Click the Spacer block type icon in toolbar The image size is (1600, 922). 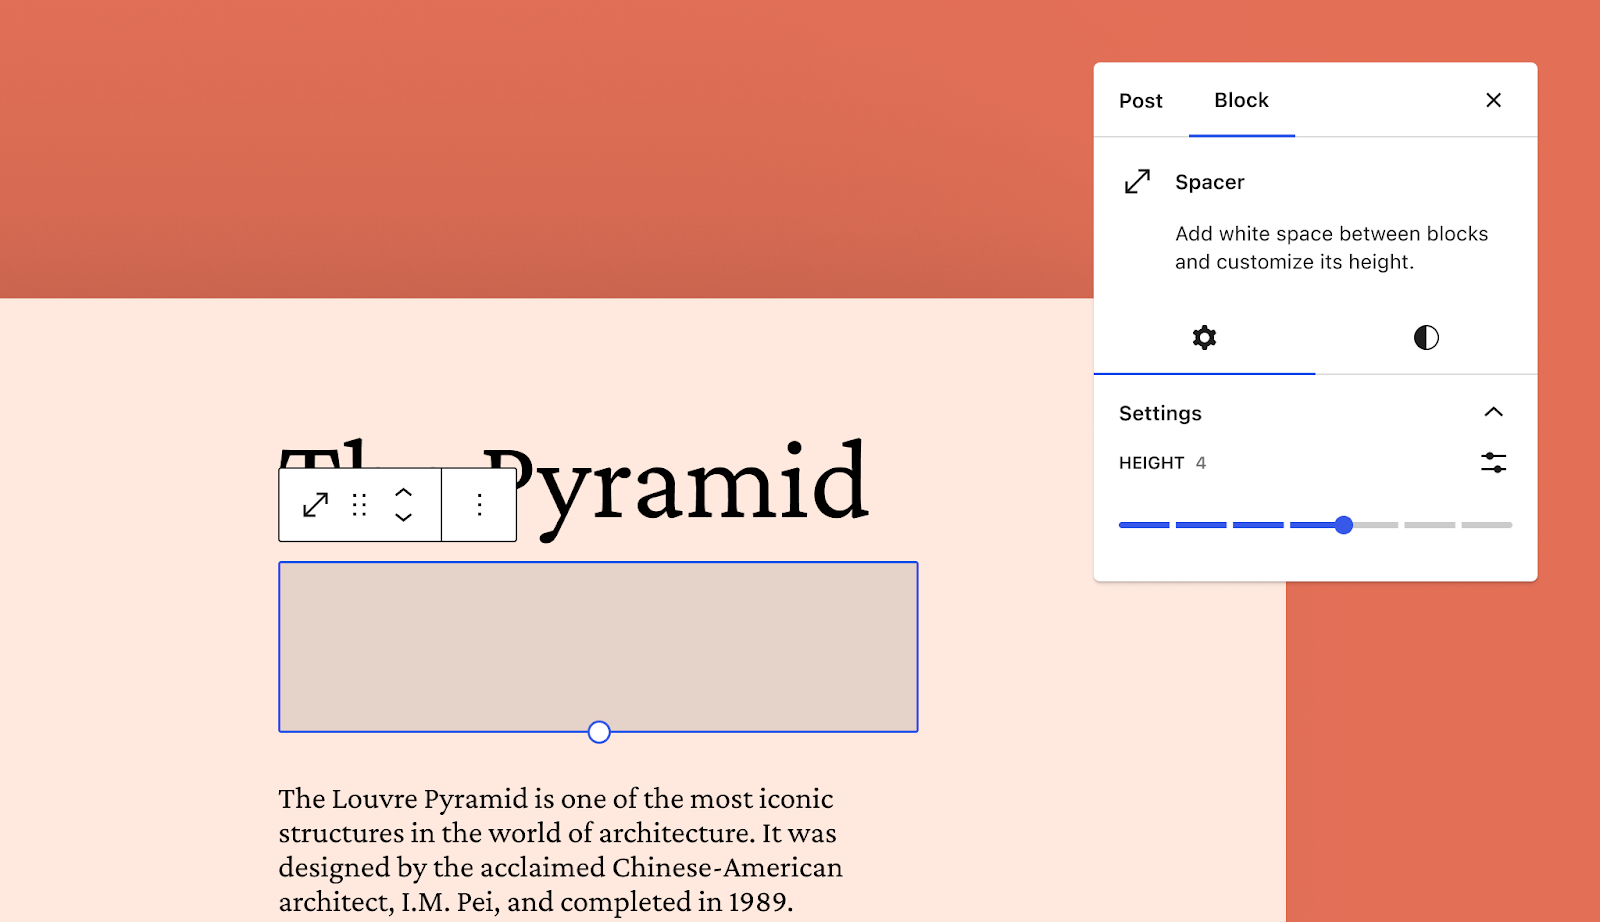point(315,505)
